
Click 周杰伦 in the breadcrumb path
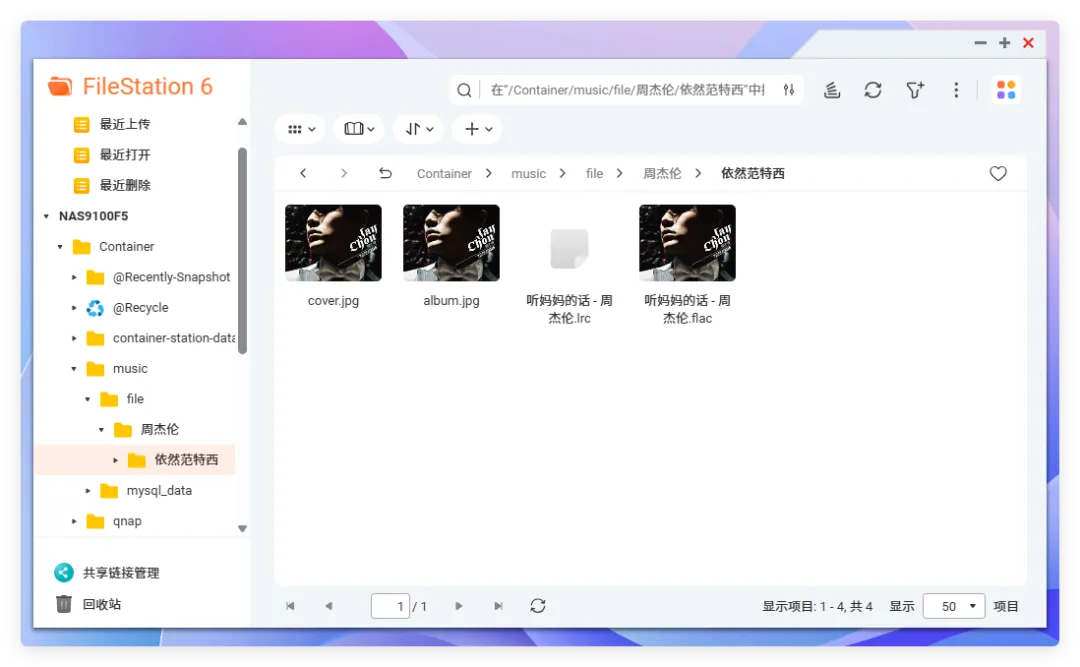tap(662, 174)
